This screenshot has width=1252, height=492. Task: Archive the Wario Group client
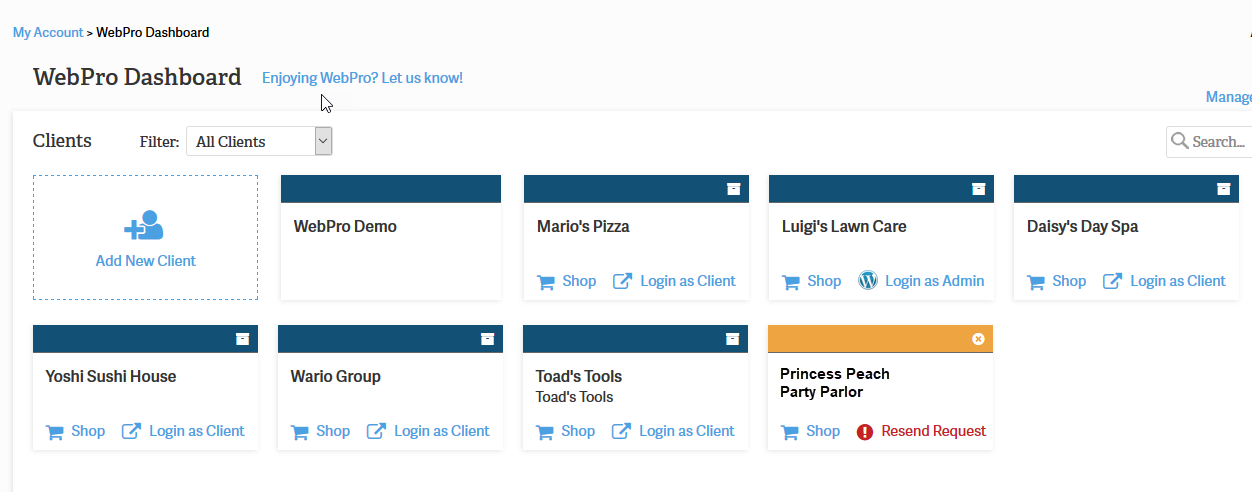coord(487,339)
